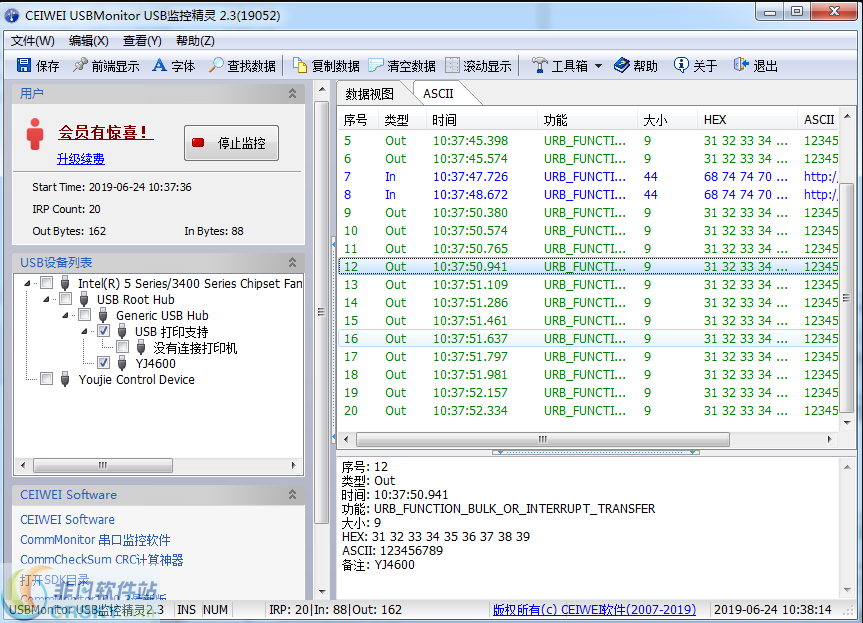Collapse the USB设备列表 panel
The image size is (863, 623).
292,262
